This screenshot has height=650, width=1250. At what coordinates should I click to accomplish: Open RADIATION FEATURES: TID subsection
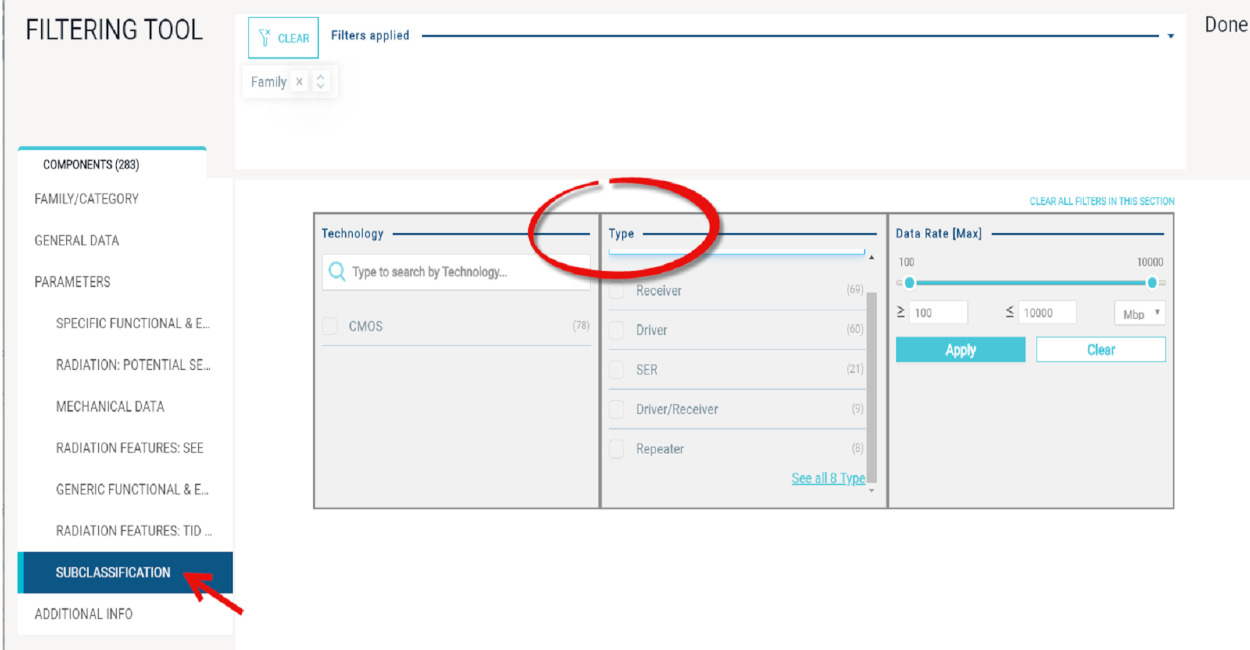[133, 531]
